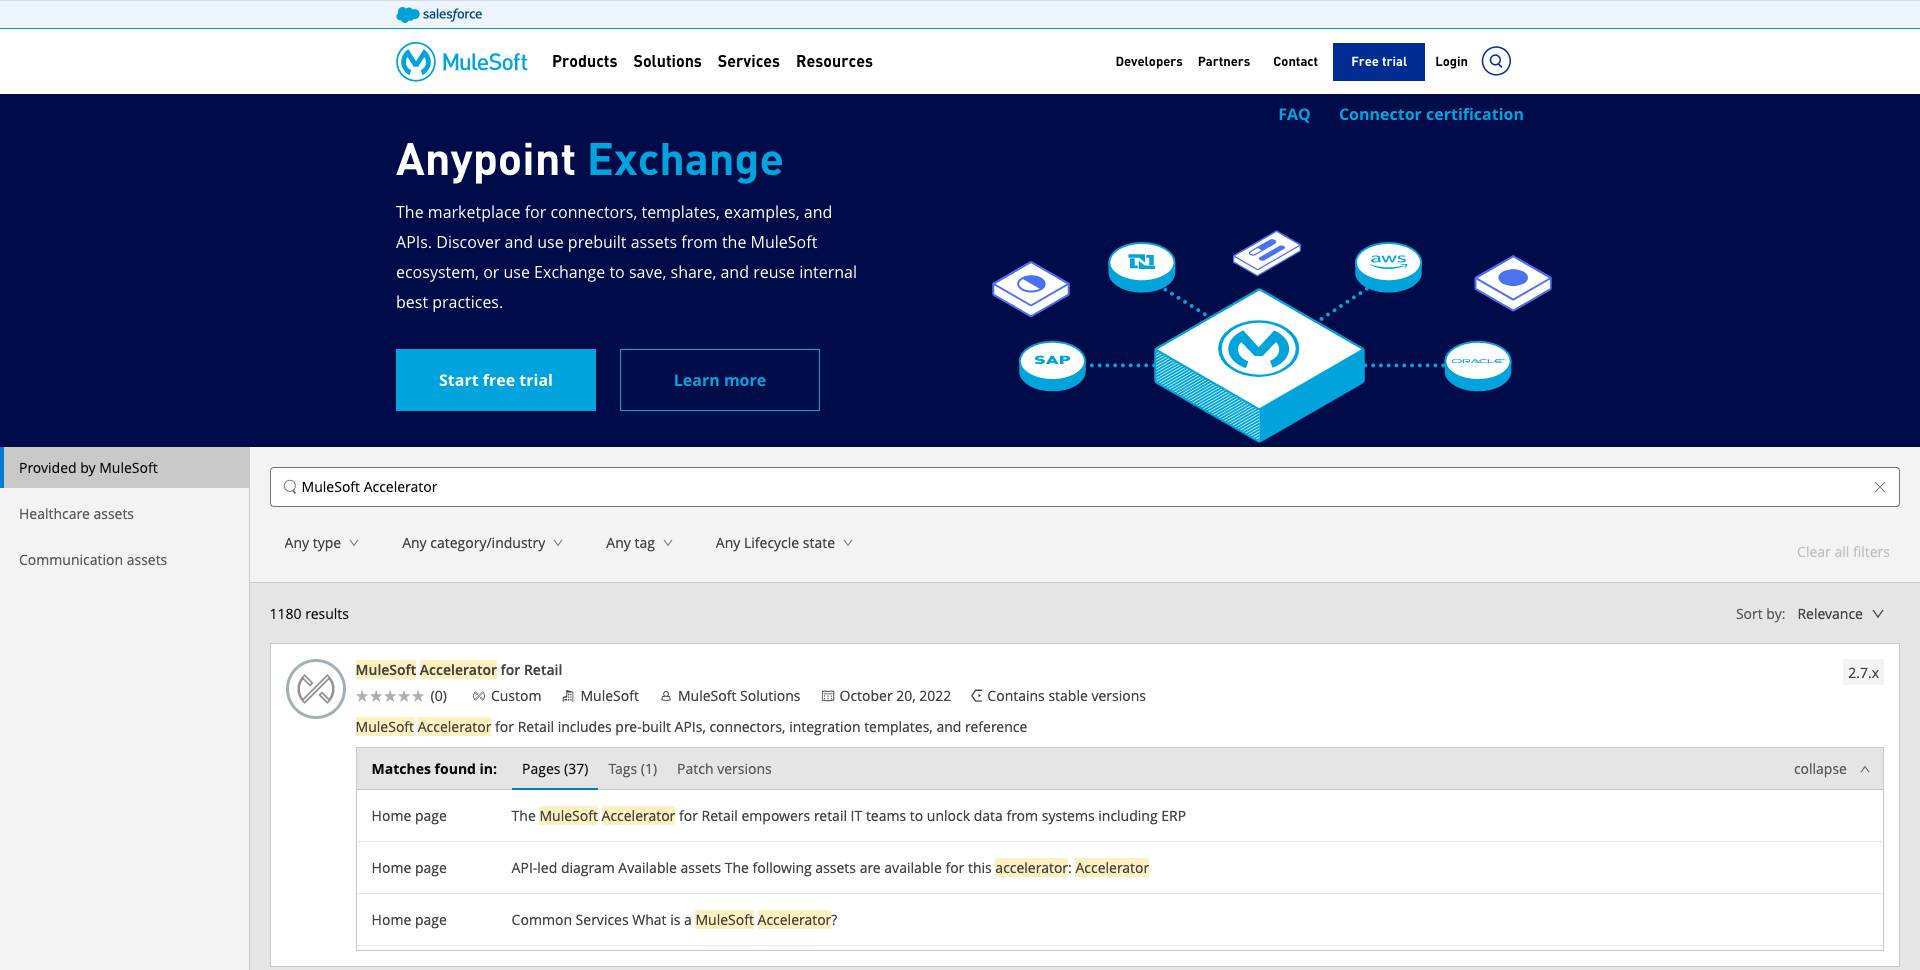Viewport: 1920px width, 970px height.
Task: Click the magnifier icon in search field
Action: coord(290,487)
